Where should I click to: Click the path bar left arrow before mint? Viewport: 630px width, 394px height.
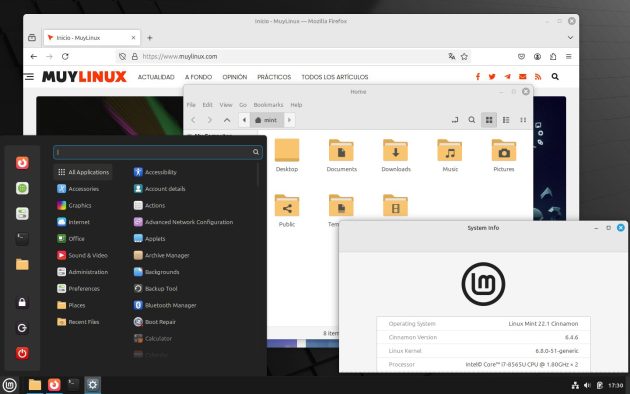(x=244, y=120)
